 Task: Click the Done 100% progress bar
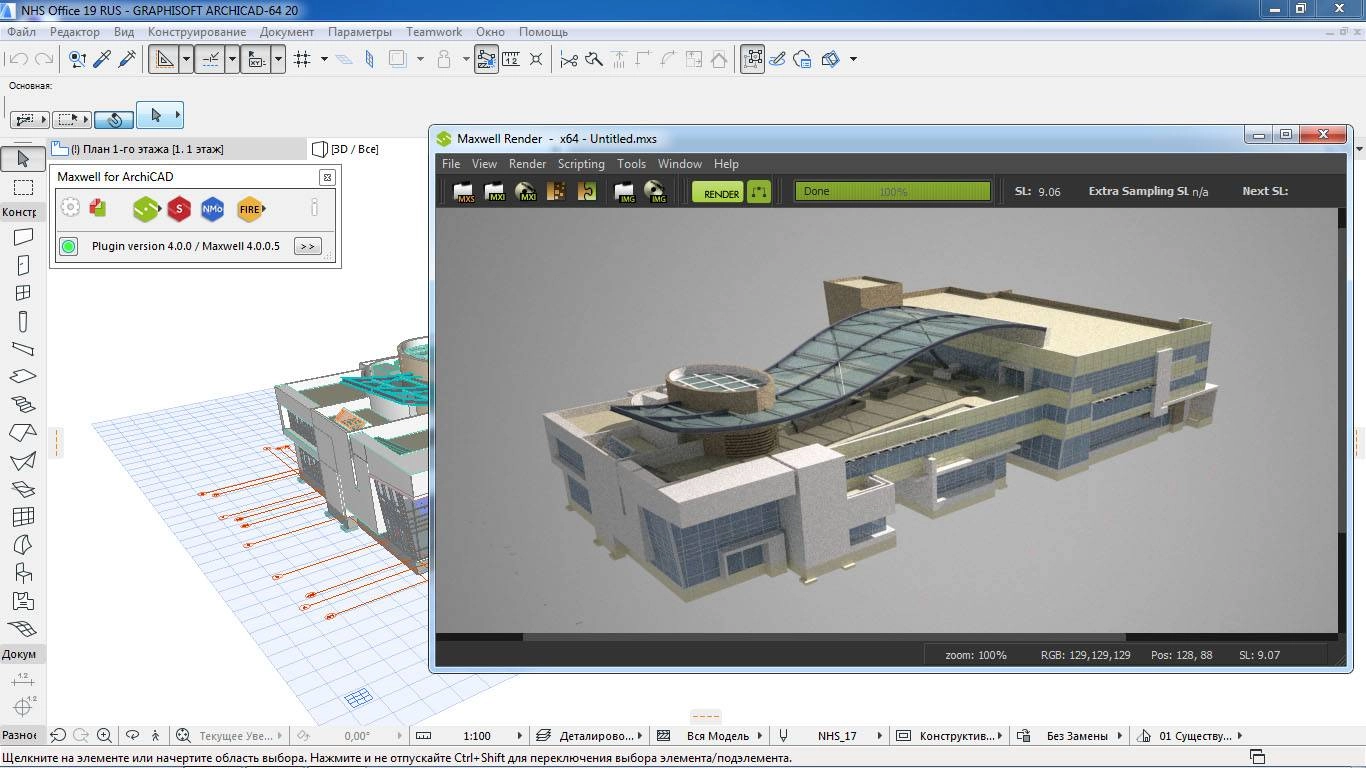coord(892,191)
